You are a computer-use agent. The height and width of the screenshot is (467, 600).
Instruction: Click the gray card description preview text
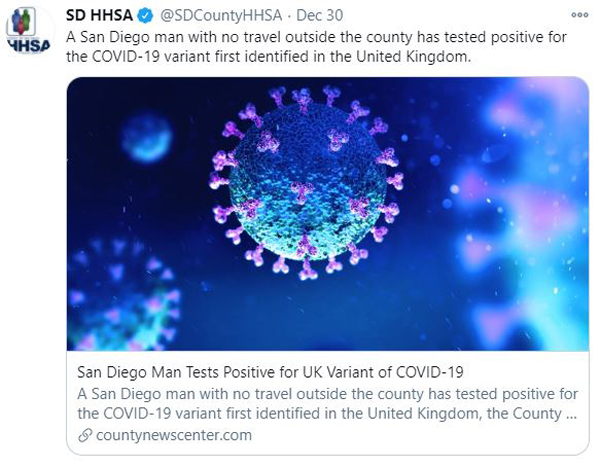tap(328, 404)
